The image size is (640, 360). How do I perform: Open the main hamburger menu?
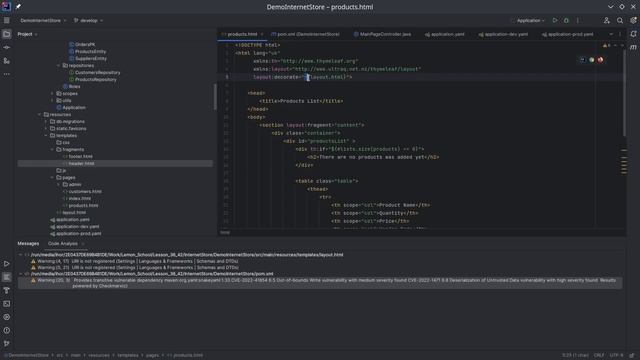[7, 20]
